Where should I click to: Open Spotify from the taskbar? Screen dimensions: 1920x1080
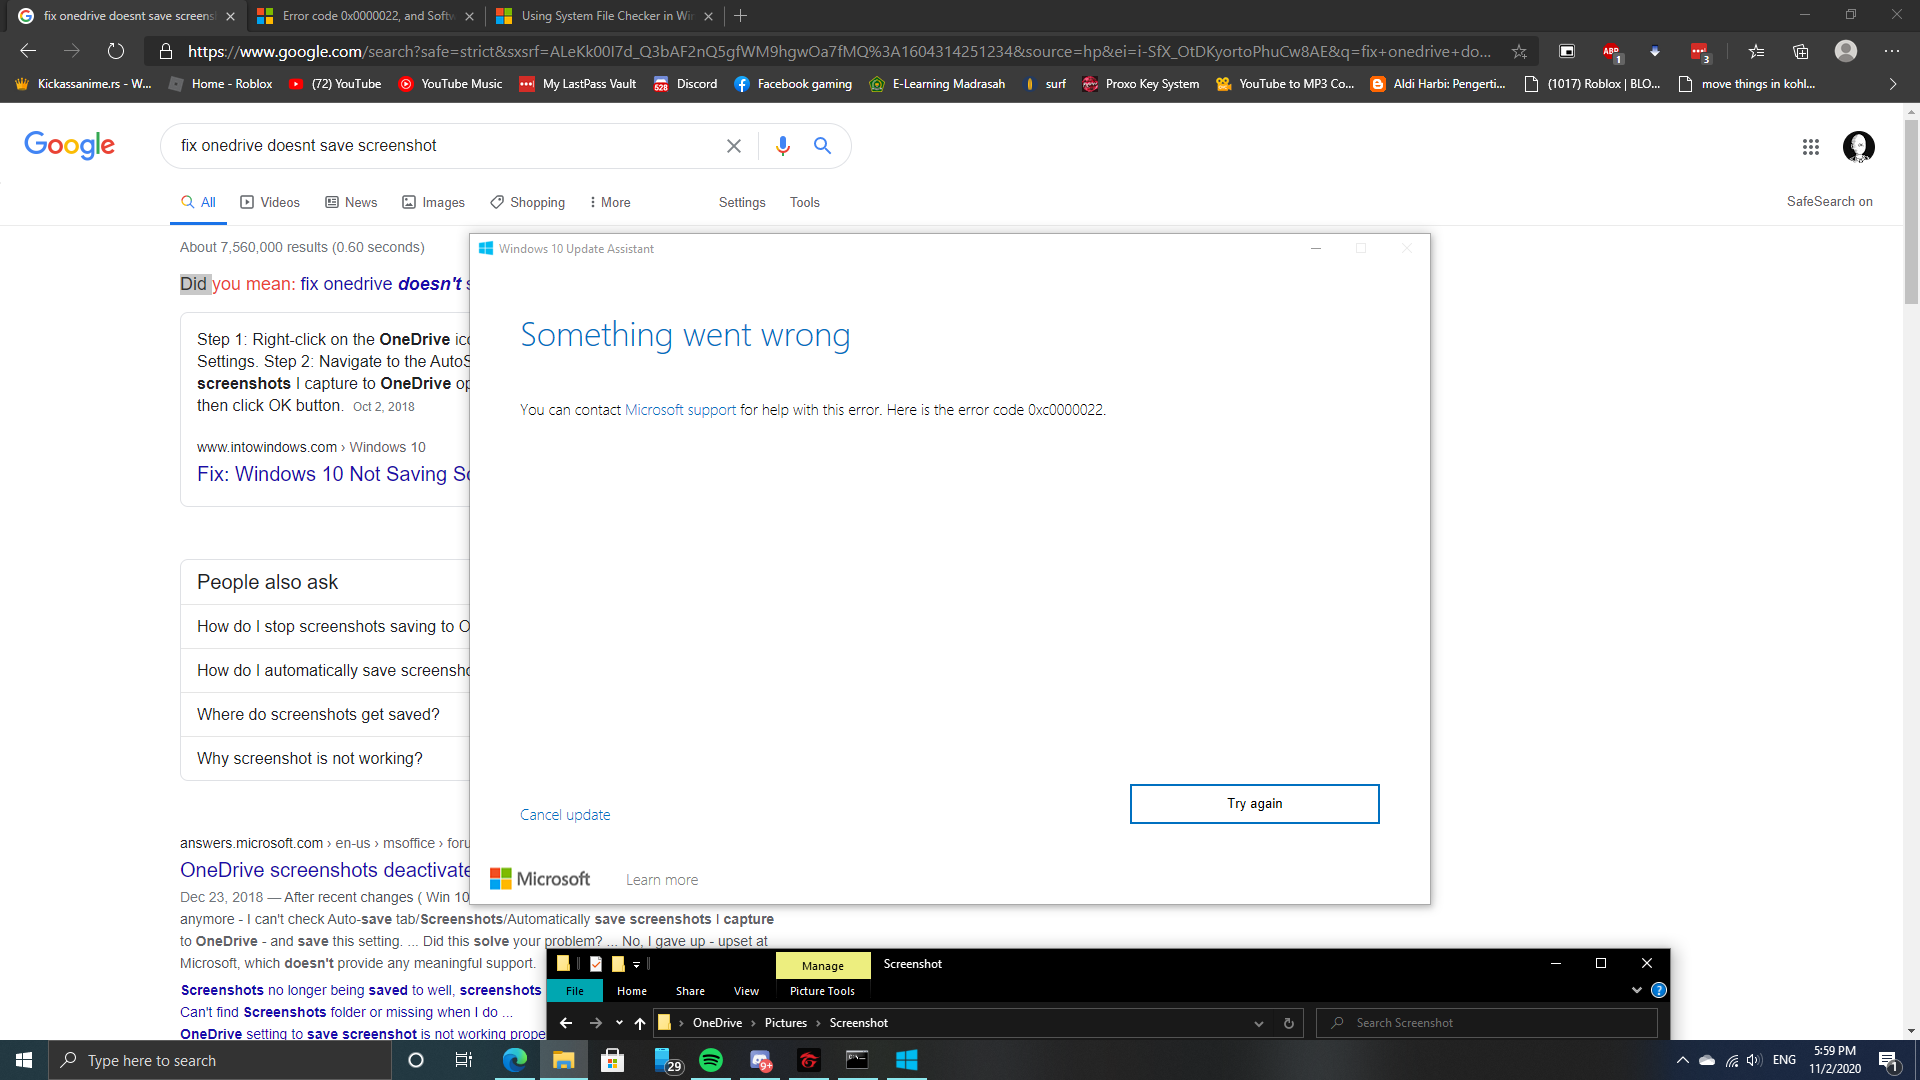[x=711, y=1060]
